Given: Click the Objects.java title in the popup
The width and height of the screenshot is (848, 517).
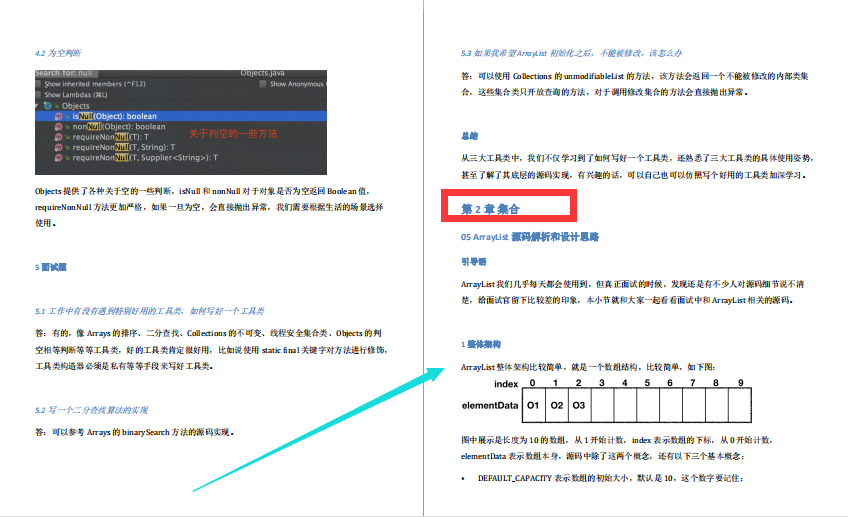Looking at the screenshot, I should [x=262, y=73].
